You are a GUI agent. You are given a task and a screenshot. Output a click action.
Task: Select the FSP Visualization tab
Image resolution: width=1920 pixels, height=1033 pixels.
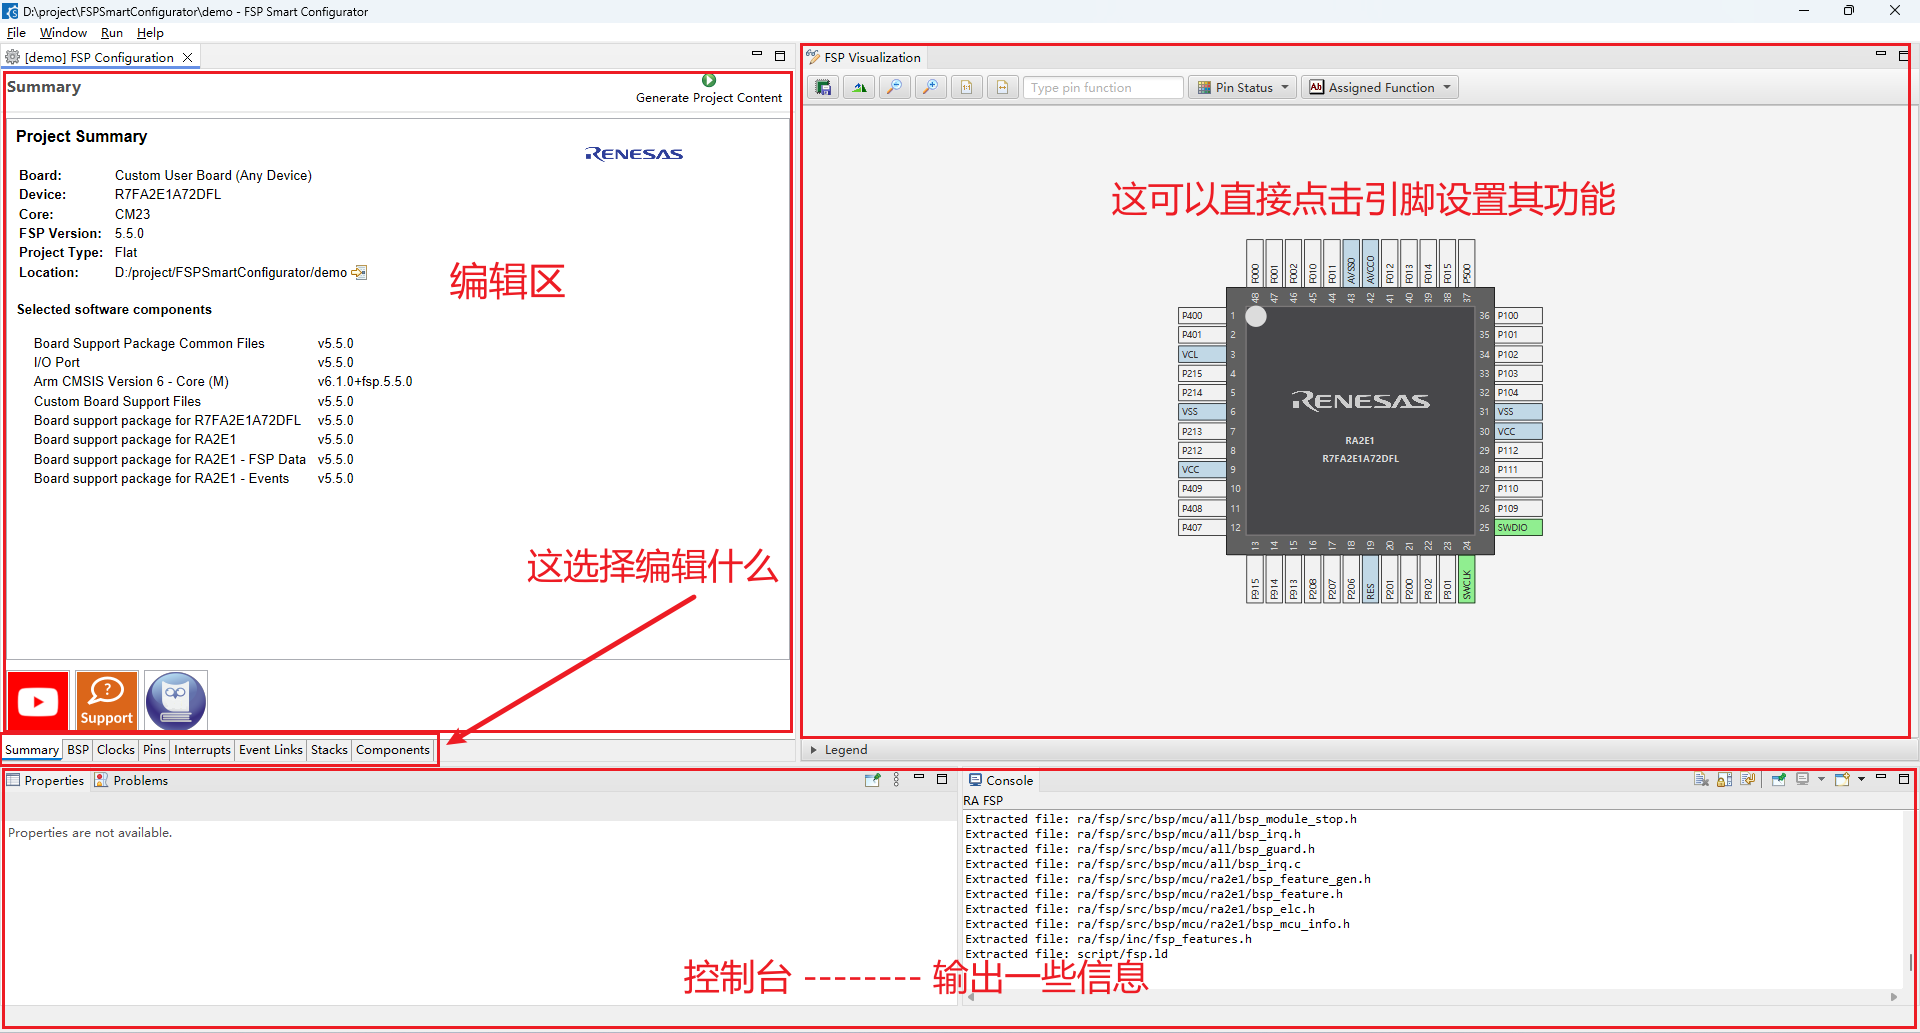(x=864, y=58)
